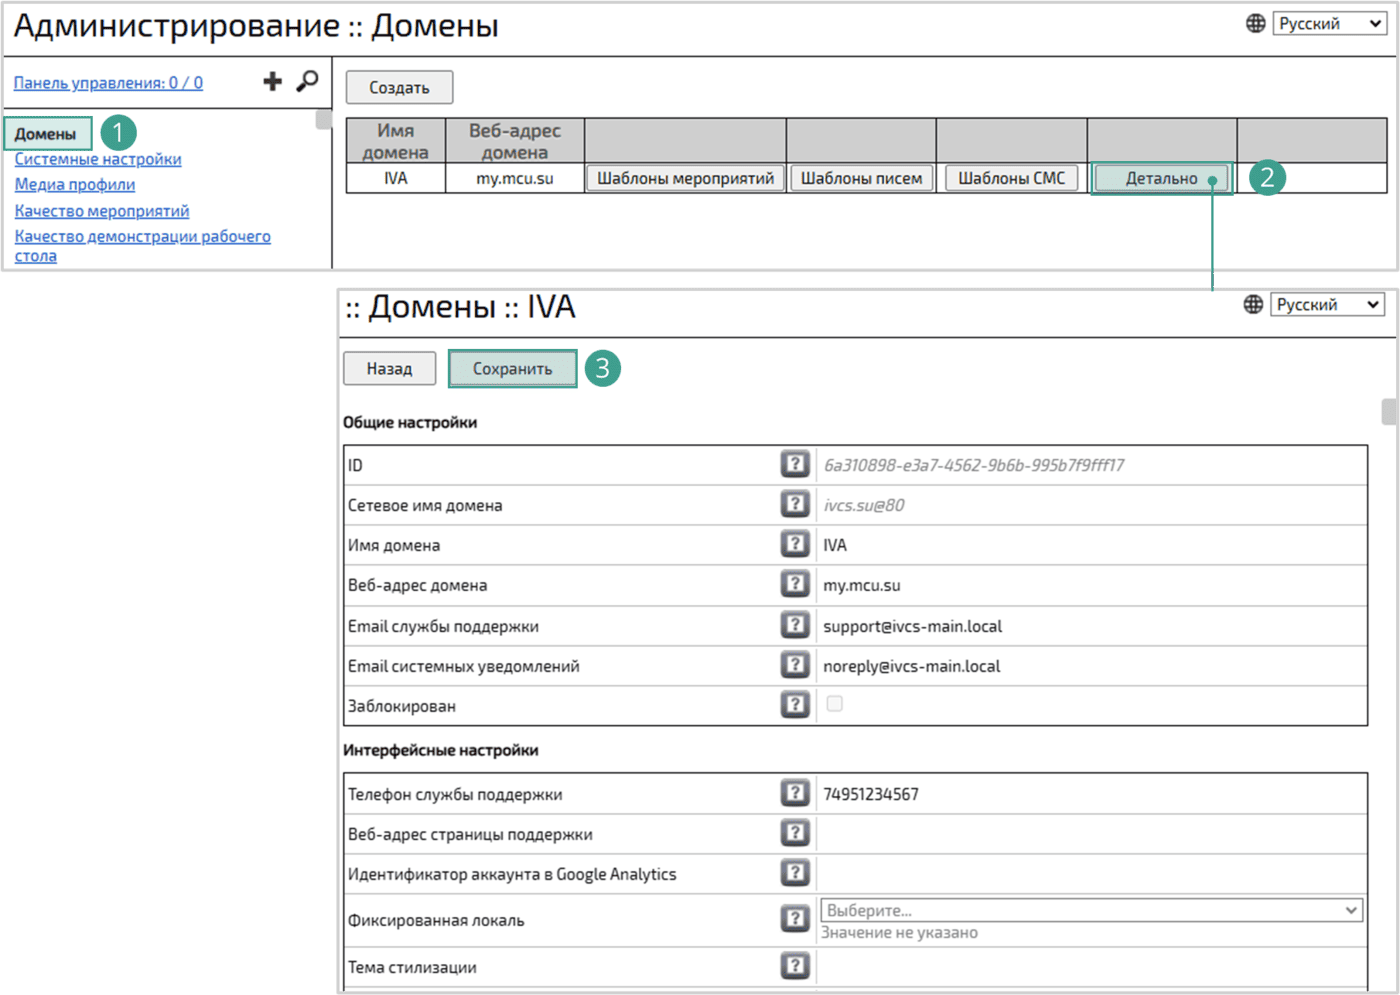Open Шаблоны мероприятий for IVA domain
Viewport: 1400px width, 995px height.
pyautogui.click(x=685, y=178)
